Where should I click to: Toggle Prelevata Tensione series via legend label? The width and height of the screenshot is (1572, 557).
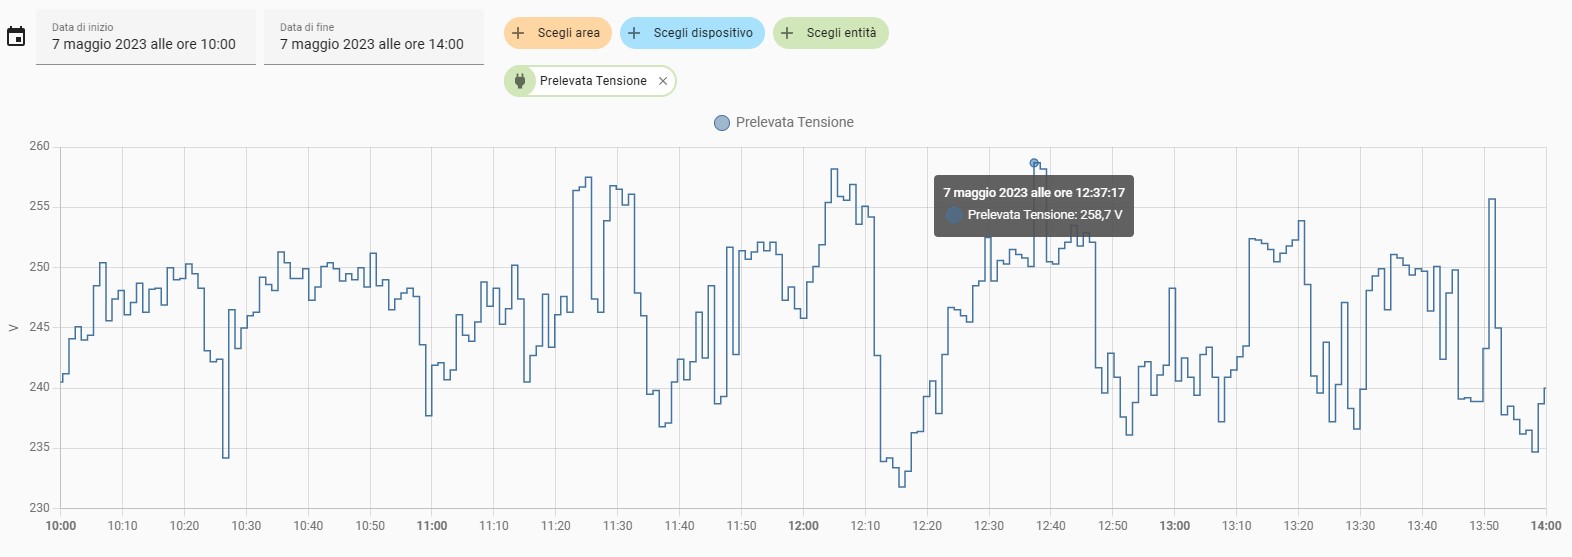point(794,123)
